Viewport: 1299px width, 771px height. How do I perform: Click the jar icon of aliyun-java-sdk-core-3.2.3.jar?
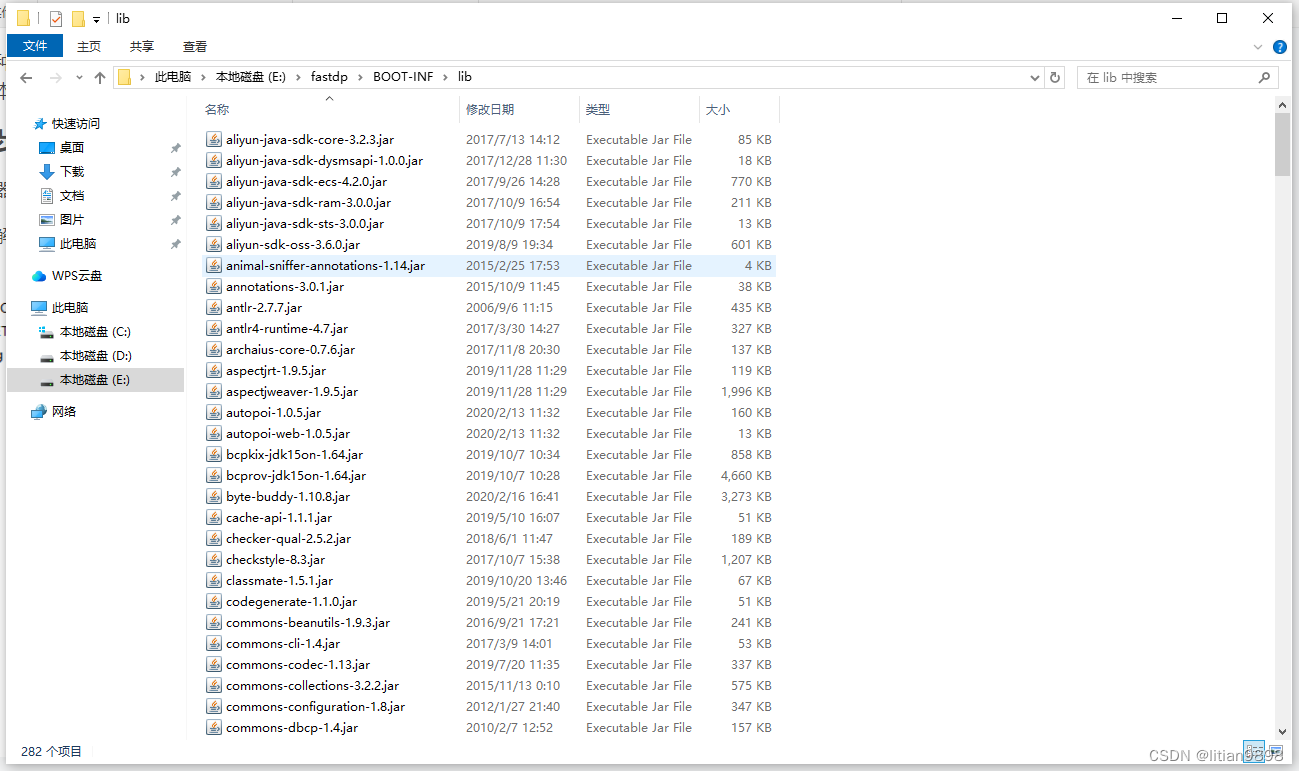tap(213, 140)
